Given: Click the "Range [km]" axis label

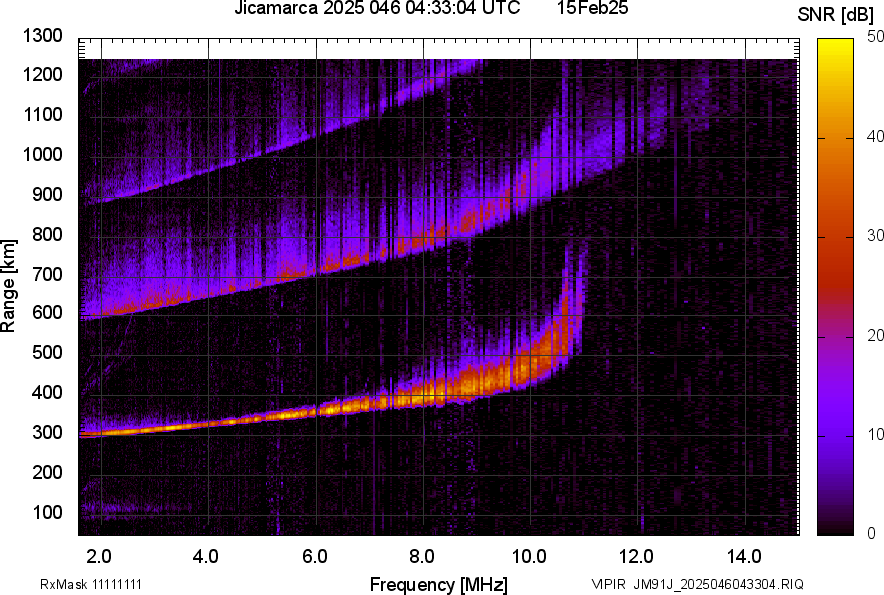Looking at the screenshot, I should click(x=8, y=286).
